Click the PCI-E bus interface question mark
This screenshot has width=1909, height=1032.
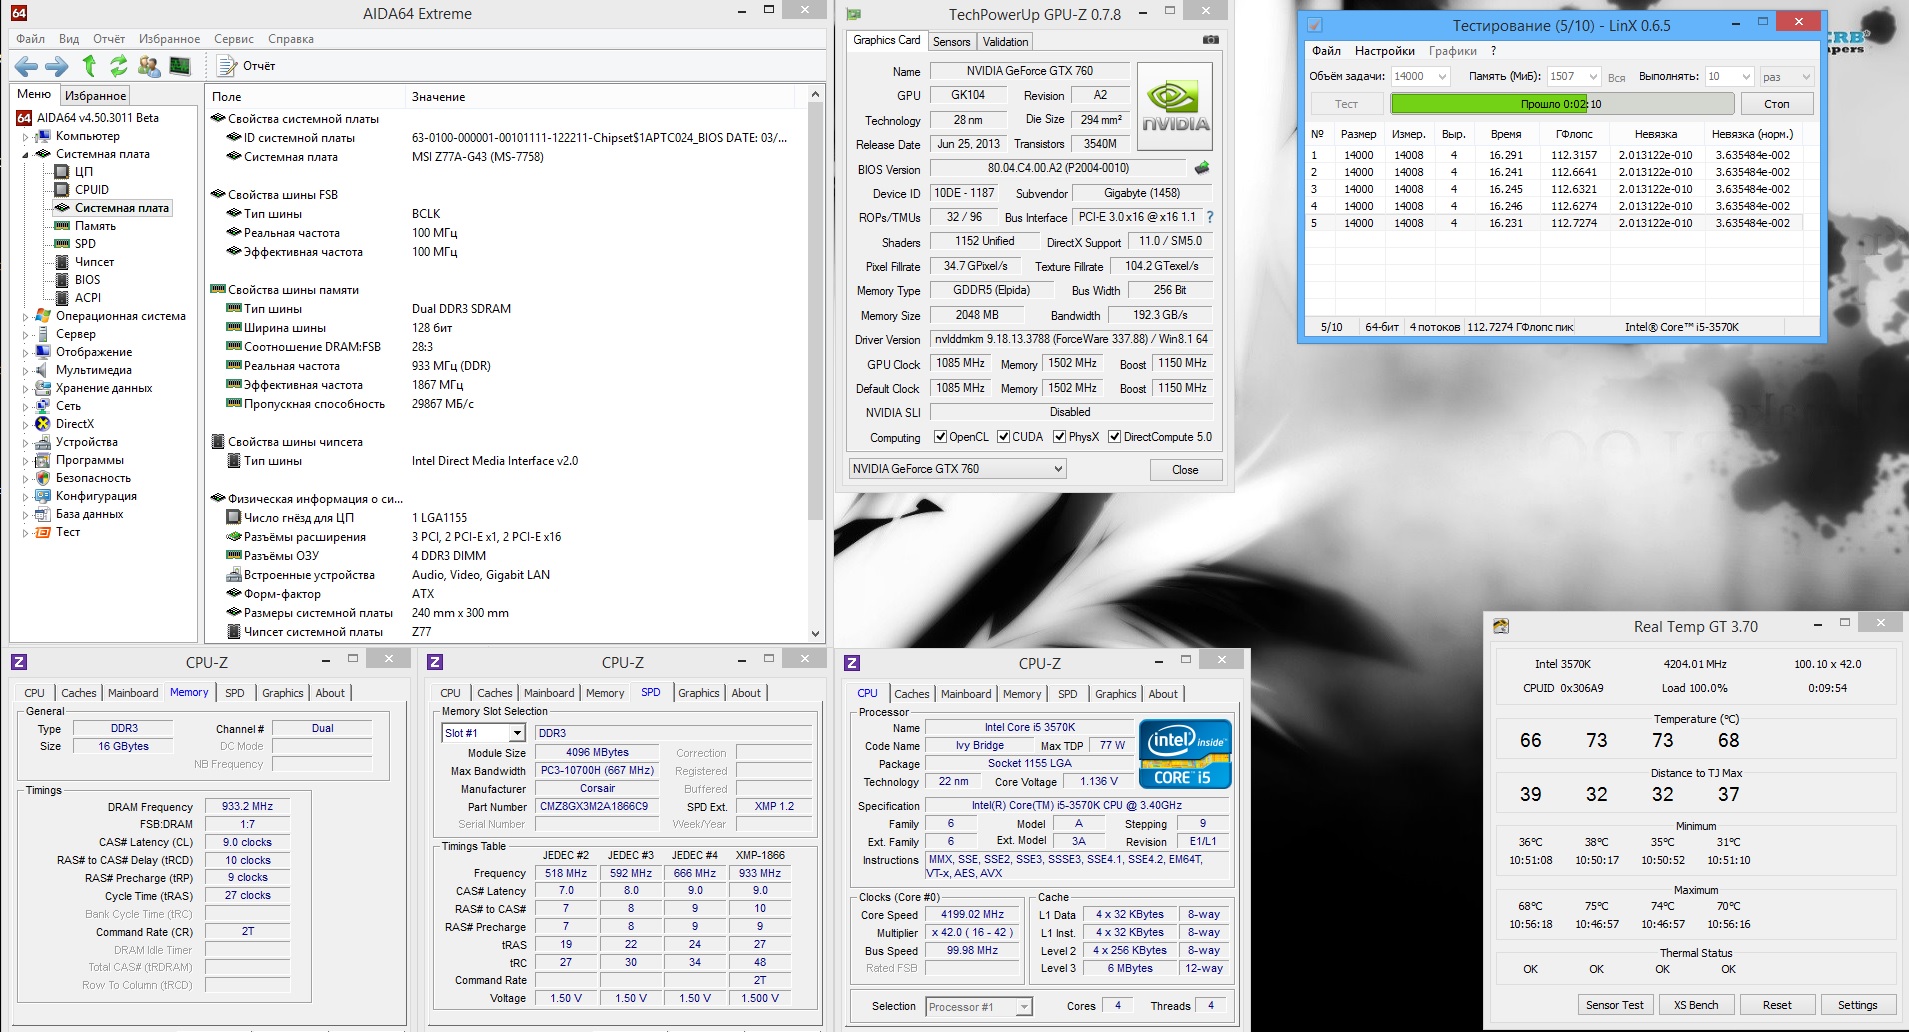[1210, 217]
